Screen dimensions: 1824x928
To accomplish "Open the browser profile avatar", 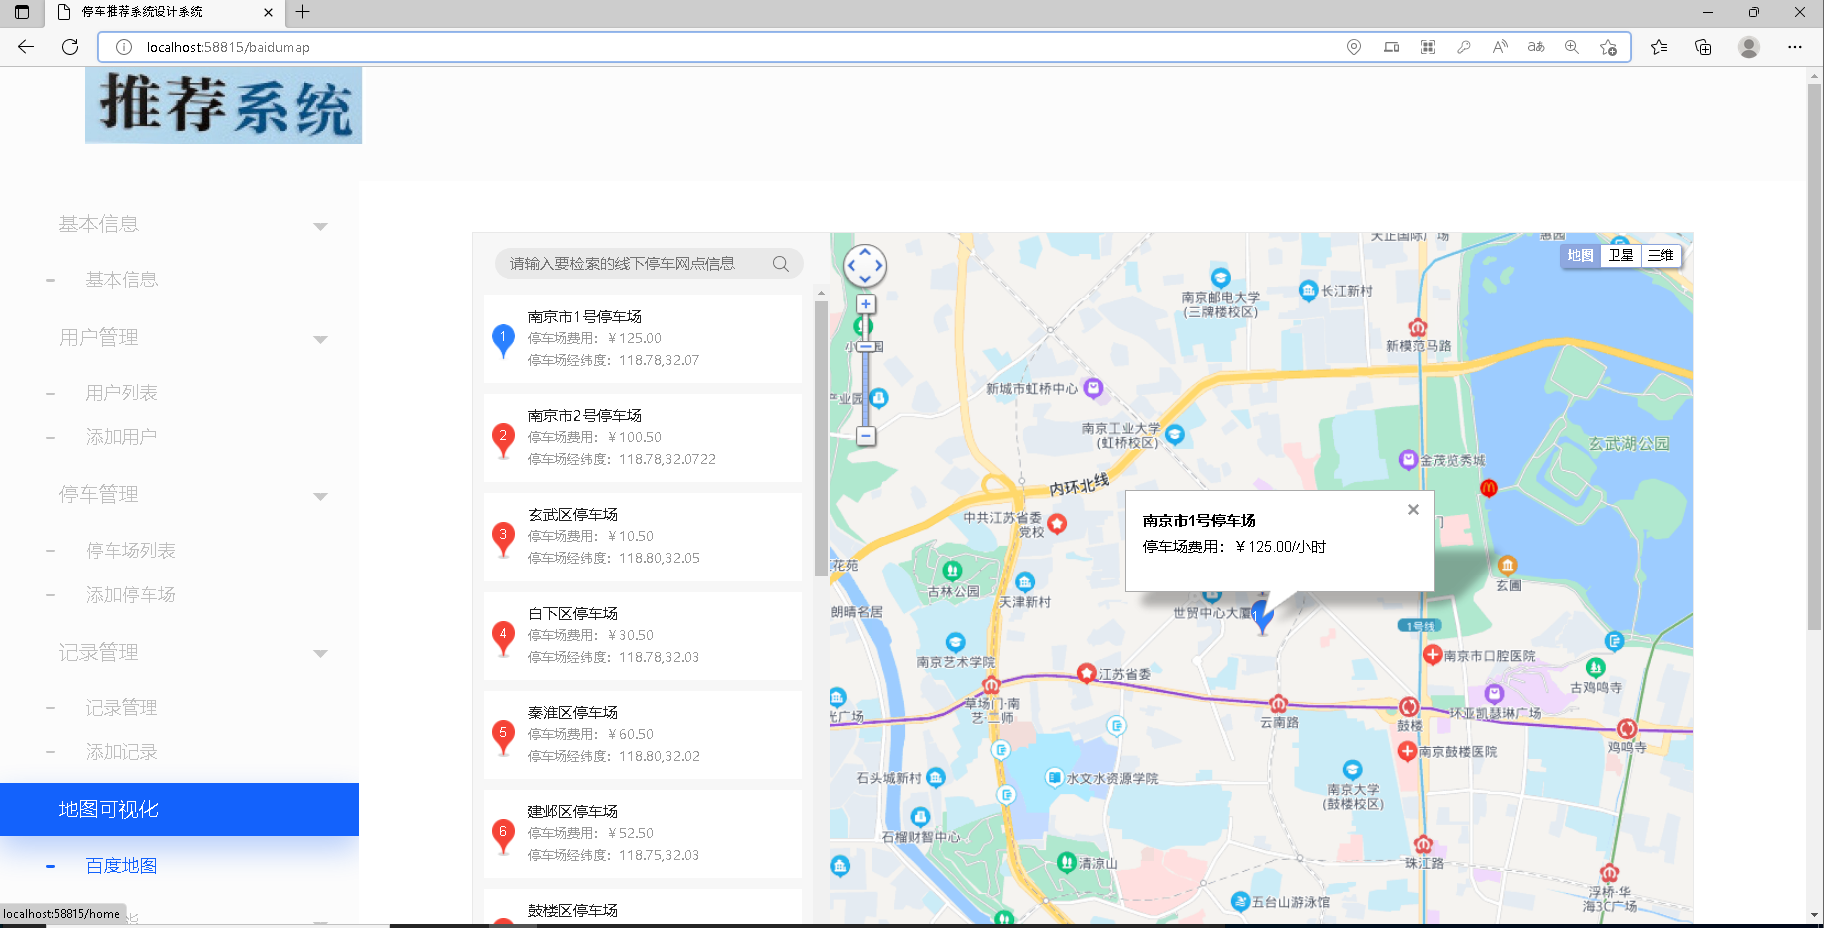I will (x=1749, y=47).
